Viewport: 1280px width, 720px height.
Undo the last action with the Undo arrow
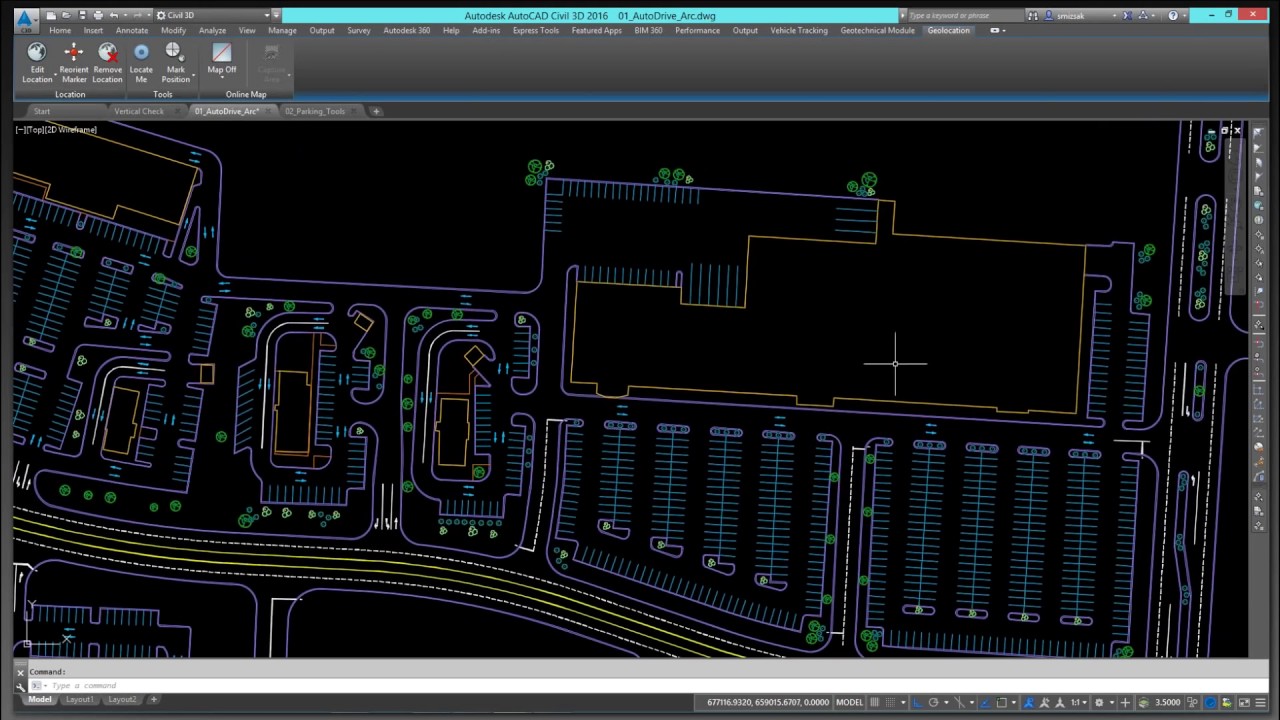point(113,16)
